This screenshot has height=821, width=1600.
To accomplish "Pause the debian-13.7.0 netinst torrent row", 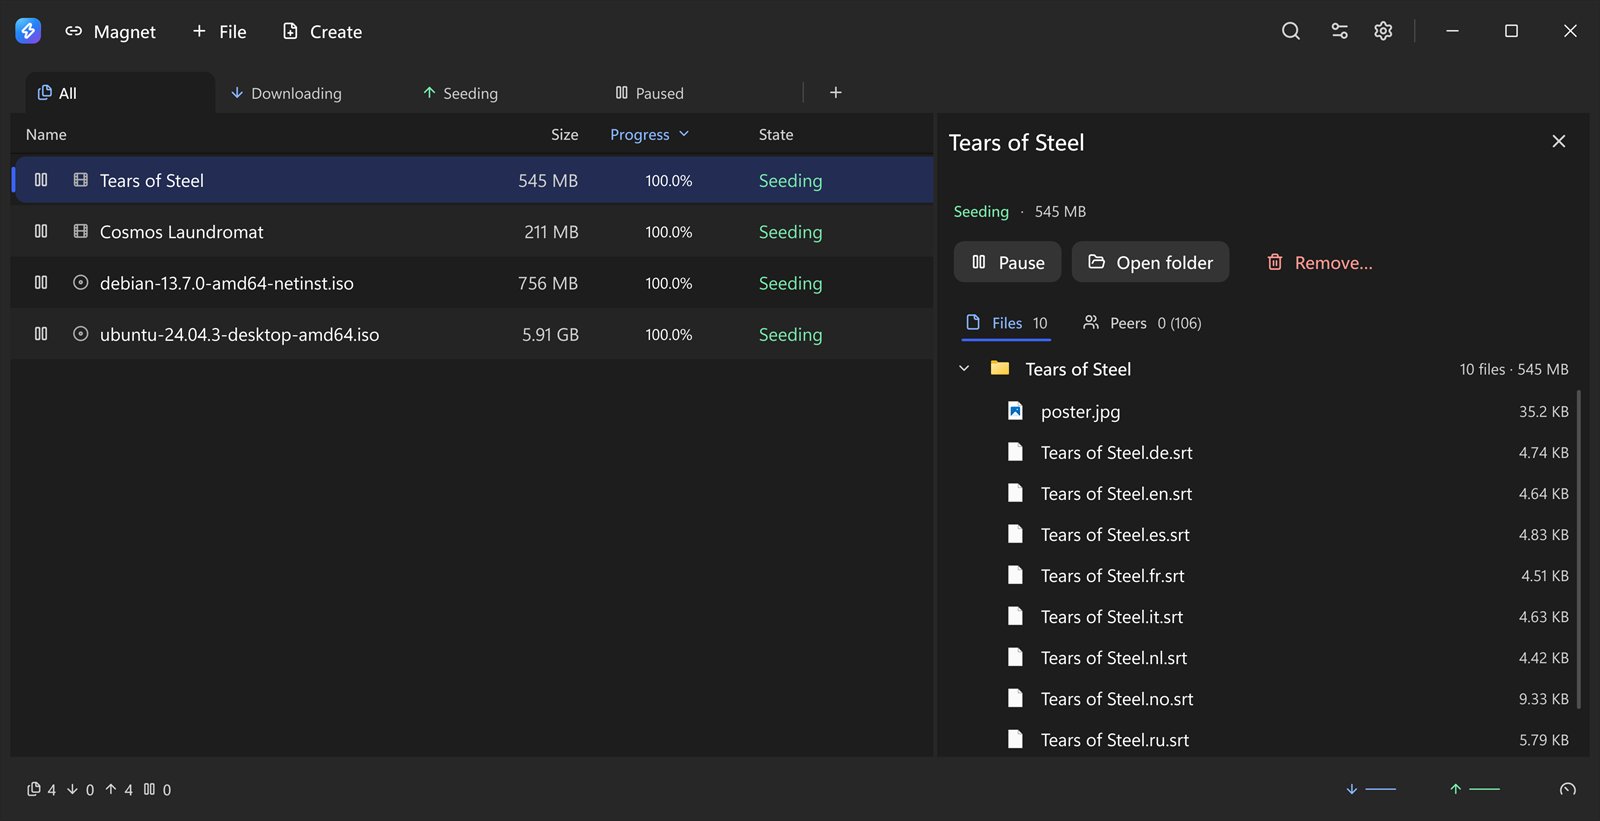I will click(41, 283).
